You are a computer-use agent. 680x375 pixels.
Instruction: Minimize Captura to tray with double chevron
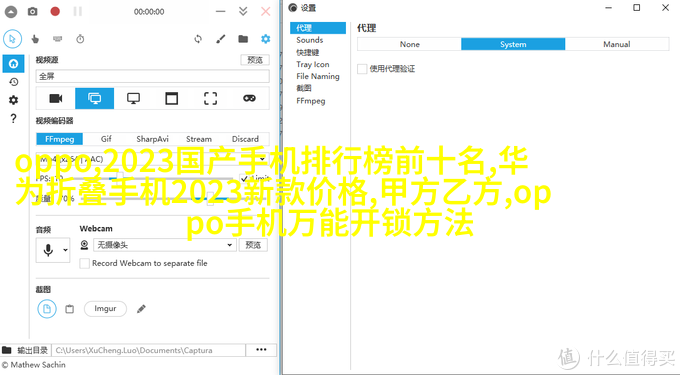point(243,11)
